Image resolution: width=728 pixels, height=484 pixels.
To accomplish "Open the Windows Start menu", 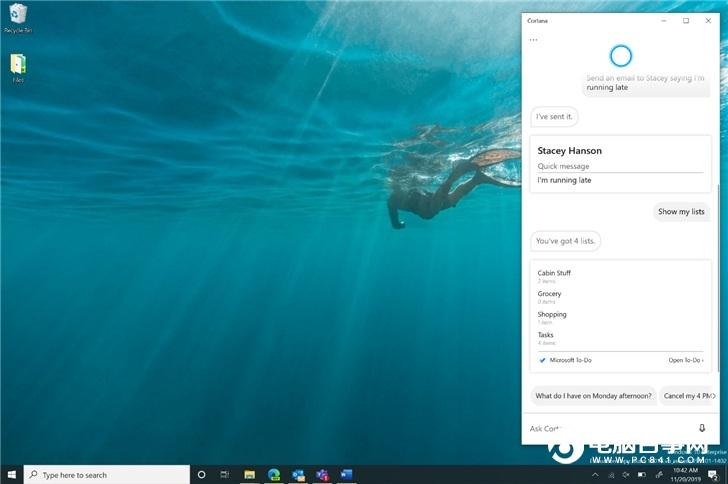I will (12, 474).
